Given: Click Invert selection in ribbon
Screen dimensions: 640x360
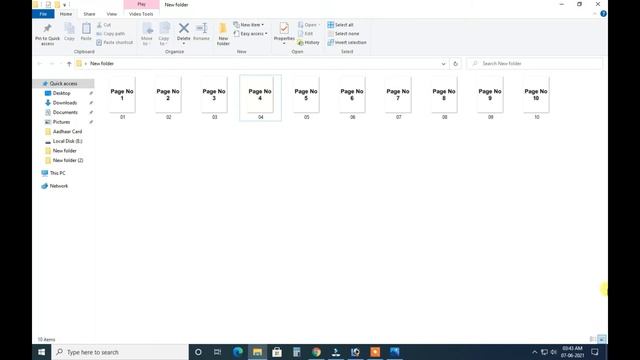Looking at the screenshot, I should [347, 42].
